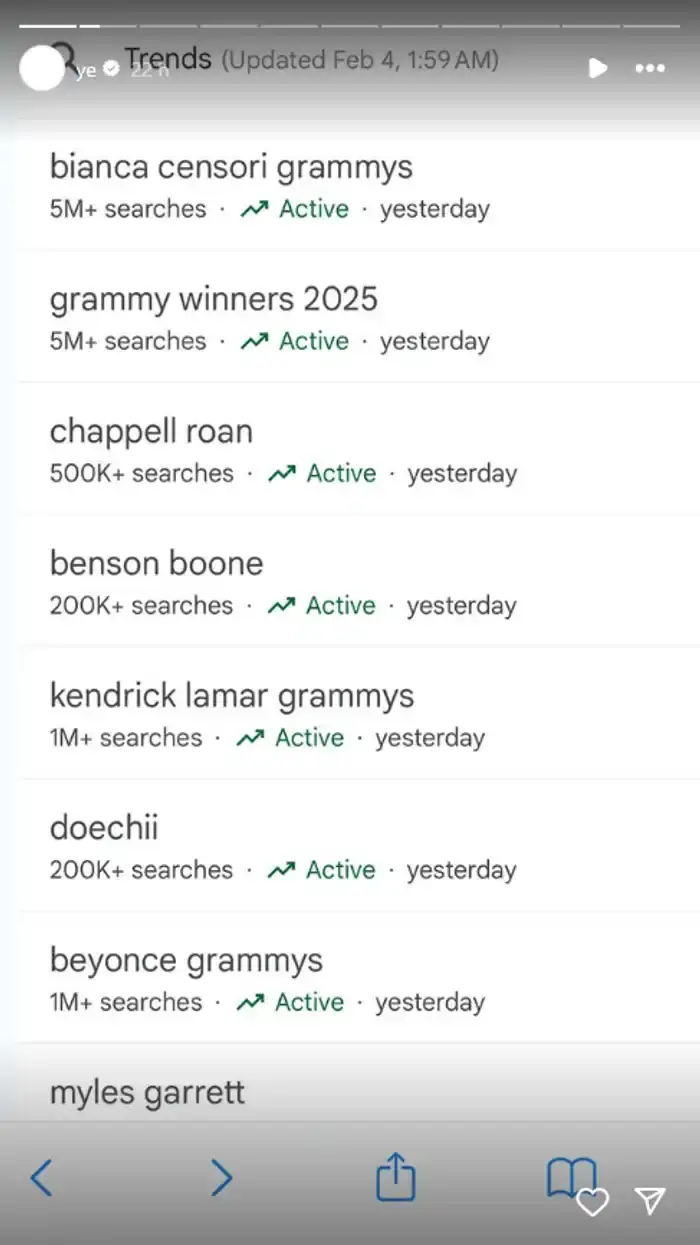Image resolution: width=700 pixels, height=1245 pixels.
Task: Tap the benson boone trend row
Action: click(x=358, y=582)
